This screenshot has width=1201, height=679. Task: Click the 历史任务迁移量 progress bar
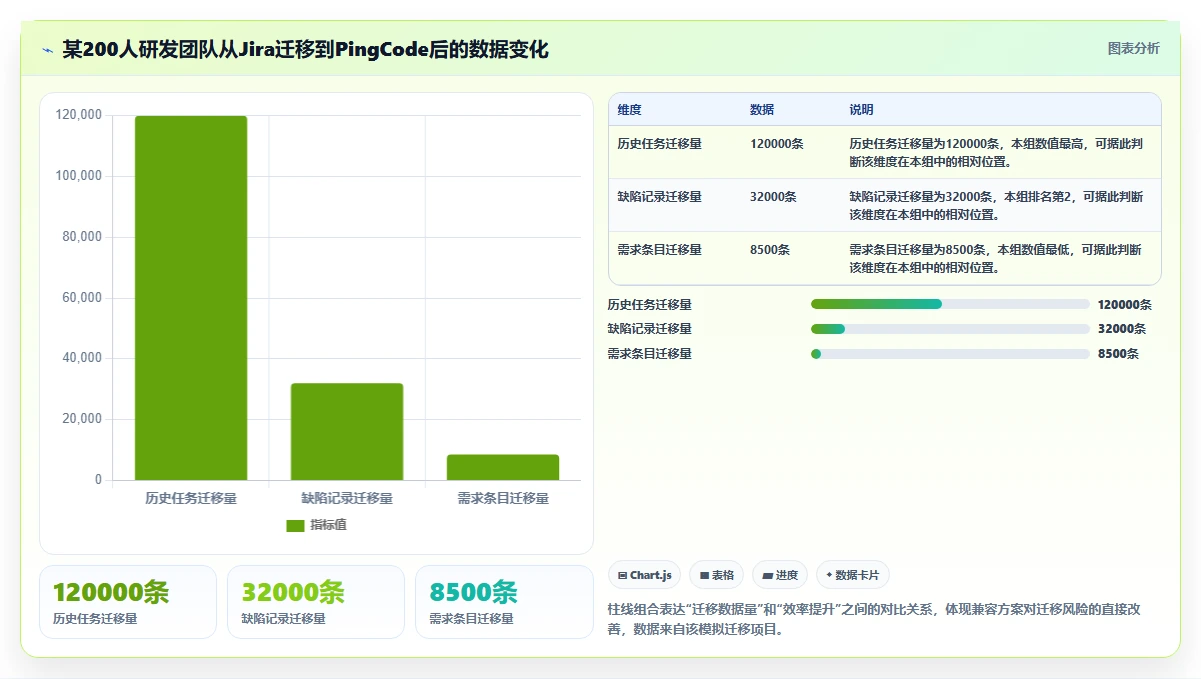(950, 304)
